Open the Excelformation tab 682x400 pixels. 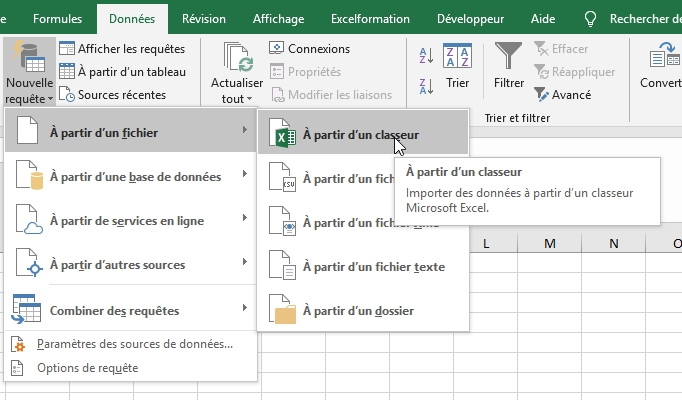pyautogui.click(x=370, y=19)
